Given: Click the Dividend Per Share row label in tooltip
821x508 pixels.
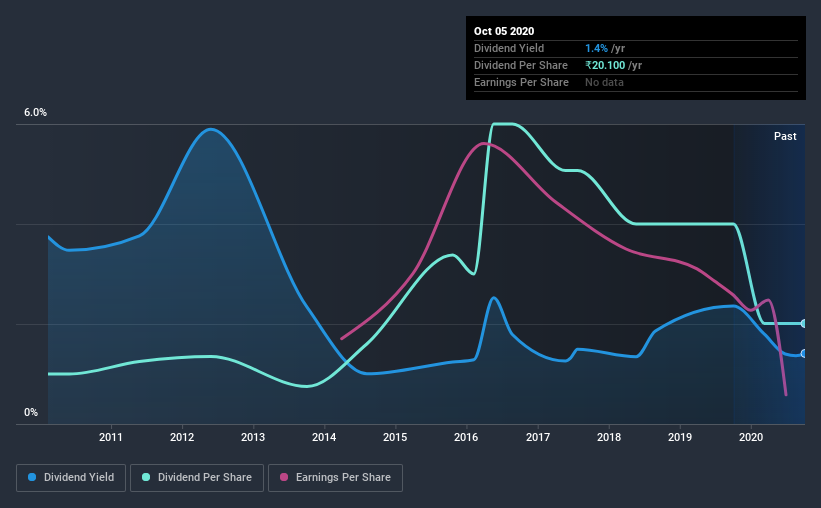Looking at the screenshot, I should coord(520,65).
